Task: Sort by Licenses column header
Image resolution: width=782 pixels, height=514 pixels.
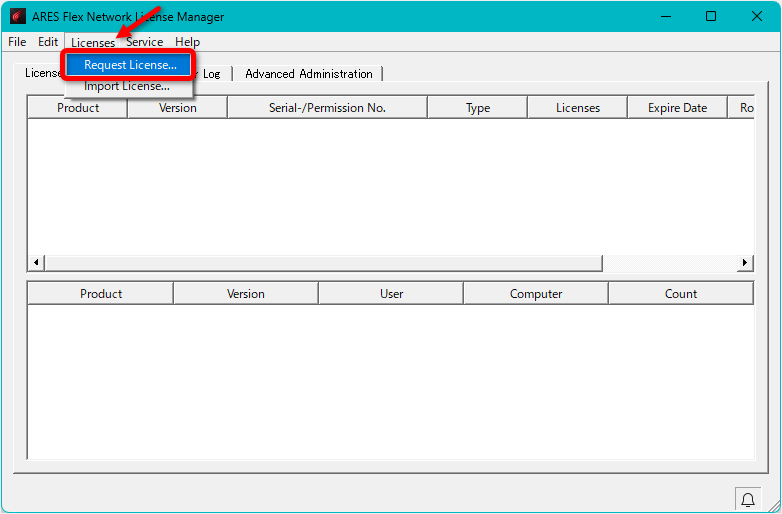Action: click(x=578, y=108)
